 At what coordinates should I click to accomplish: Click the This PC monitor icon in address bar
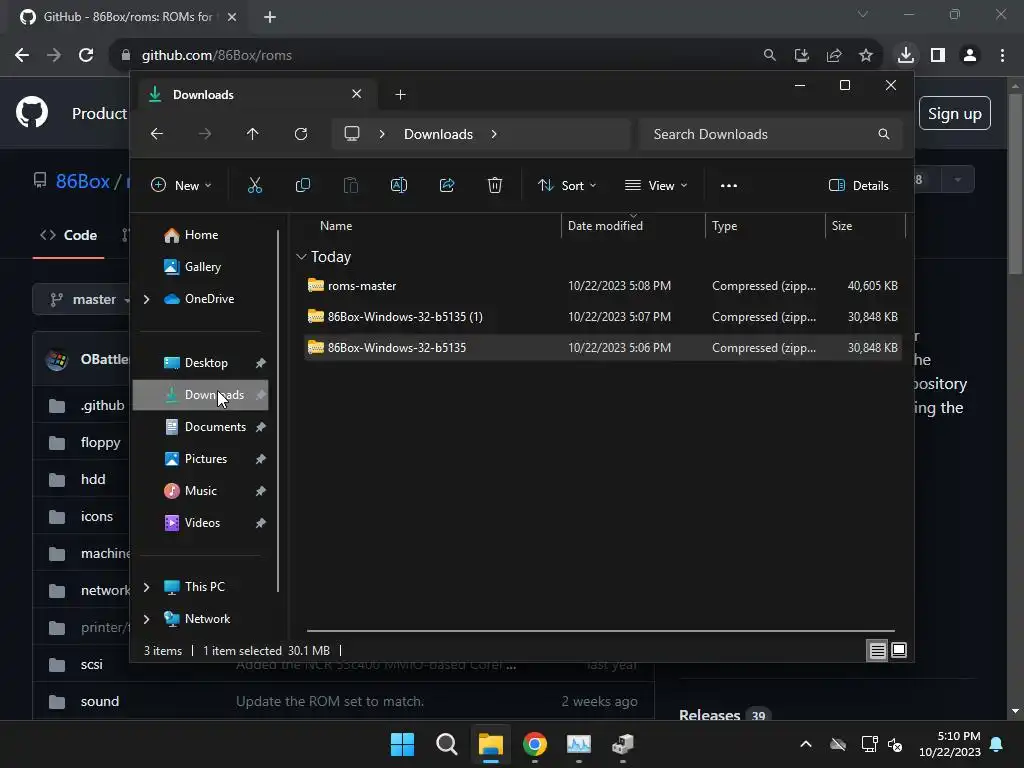point(352,134)
